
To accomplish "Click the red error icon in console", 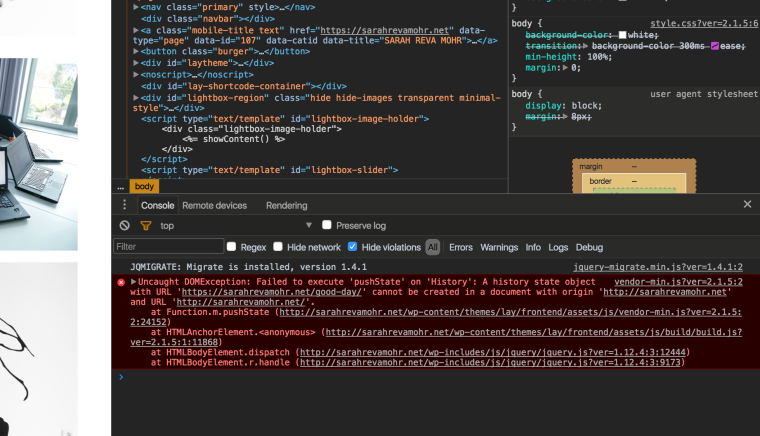I will (x=121, y=283).
